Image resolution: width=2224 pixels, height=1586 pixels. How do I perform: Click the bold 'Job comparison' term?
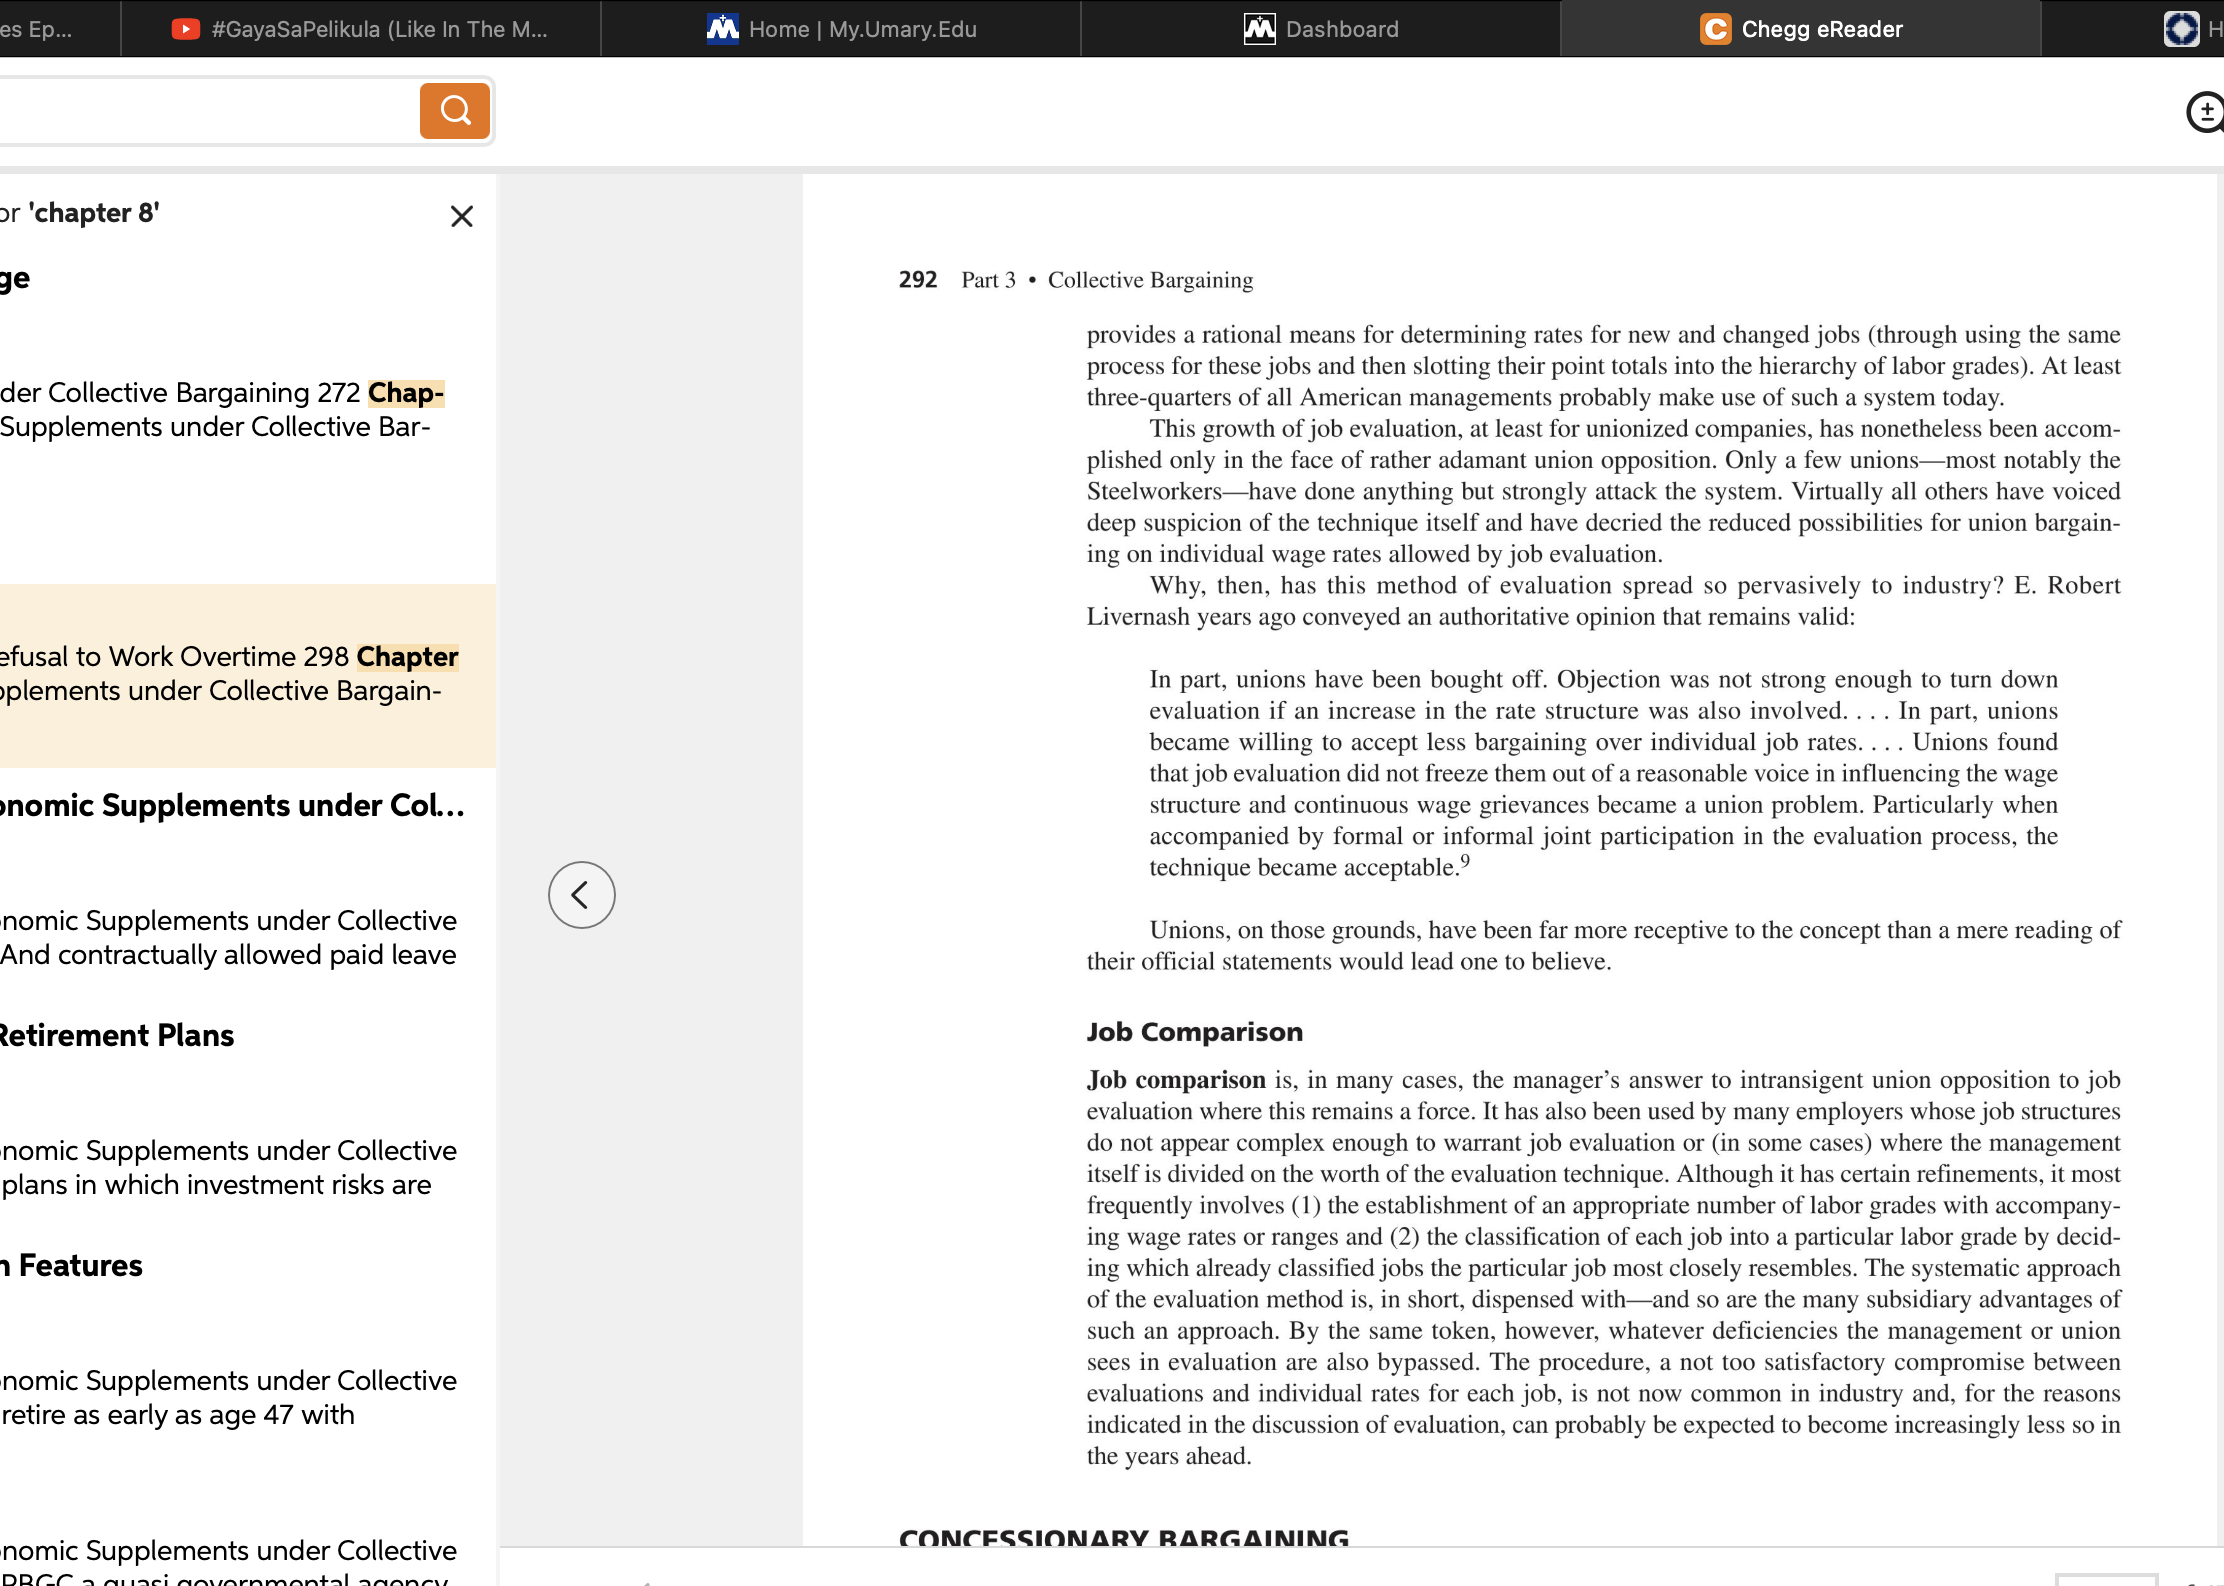pyautogui.click(x=1176, y=1080)
